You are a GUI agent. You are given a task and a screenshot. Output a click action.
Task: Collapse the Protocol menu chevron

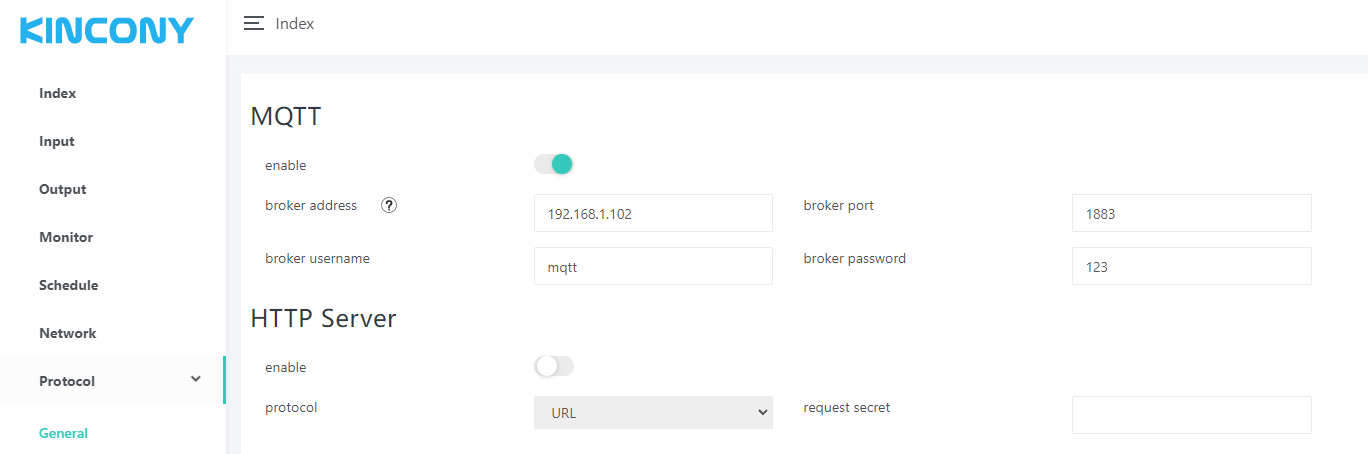196,379
